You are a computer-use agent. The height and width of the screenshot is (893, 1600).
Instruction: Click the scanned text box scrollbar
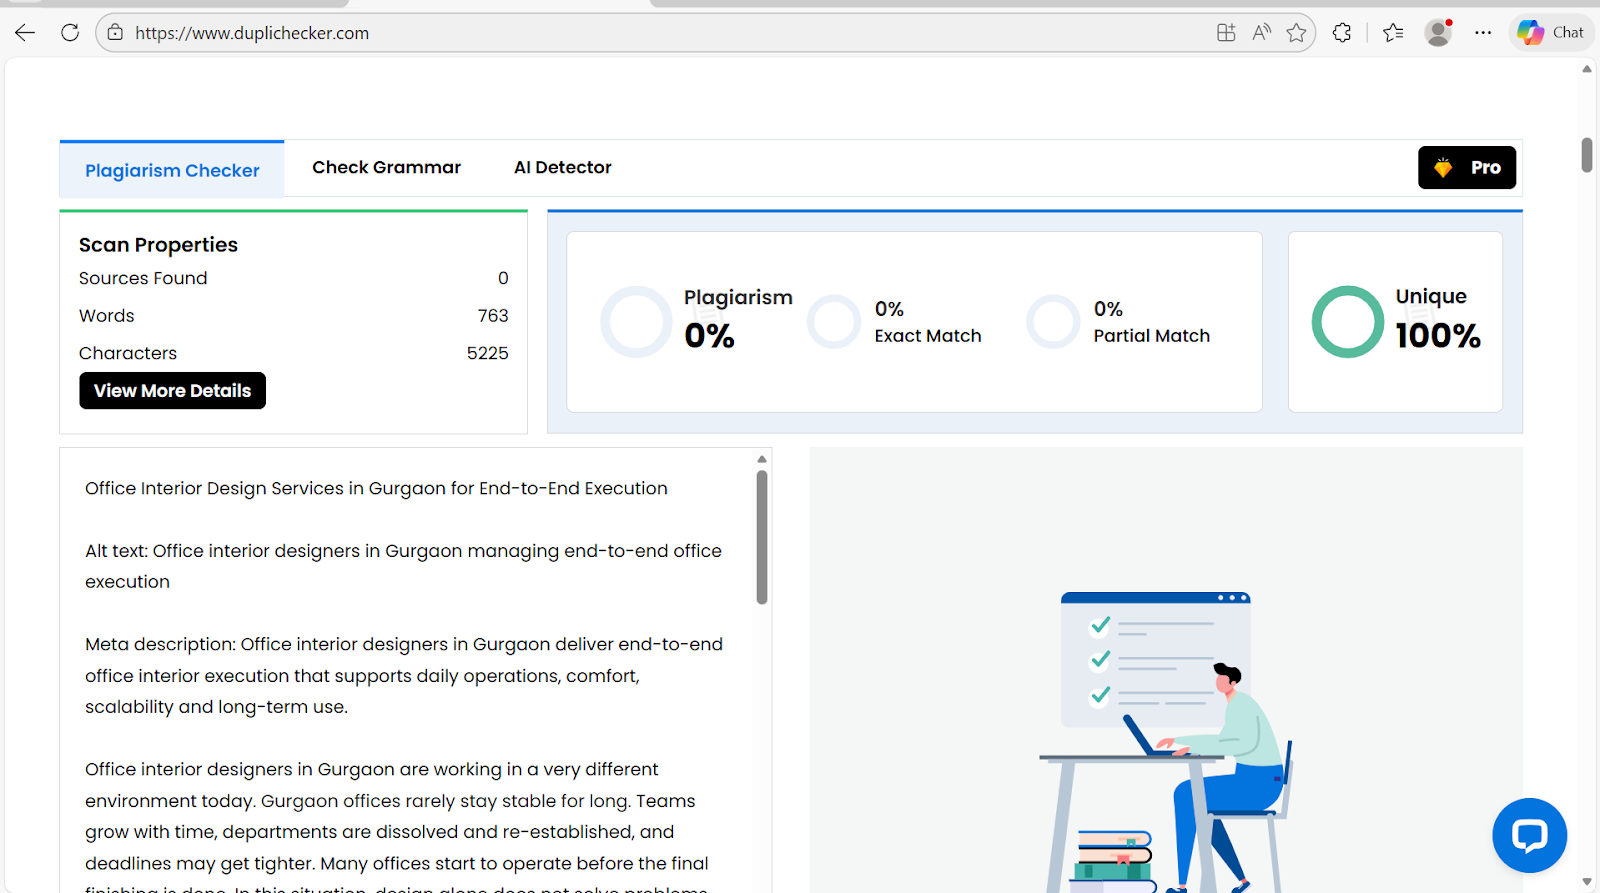point(762,538)
